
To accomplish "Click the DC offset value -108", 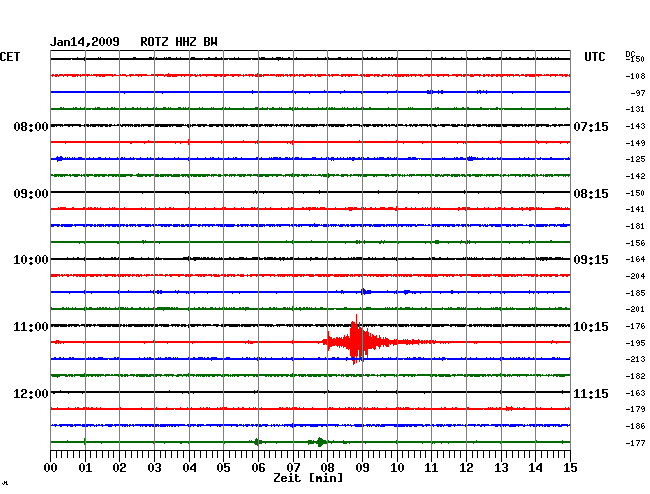I will (x=635, y=76).
